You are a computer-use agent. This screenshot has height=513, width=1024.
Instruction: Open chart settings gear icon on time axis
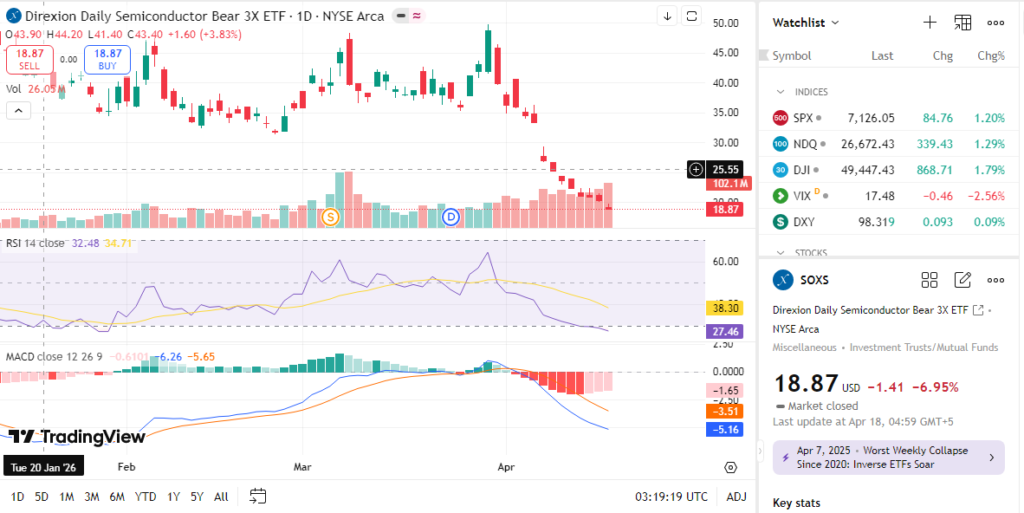click(731, 467)
